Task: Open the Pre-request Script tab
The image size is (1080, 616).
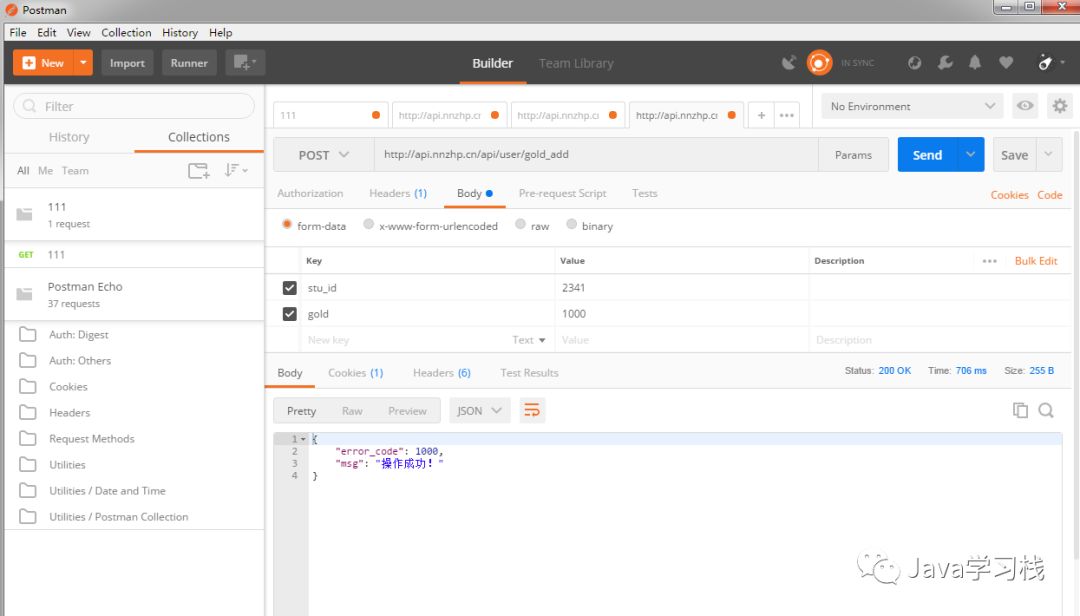Action: (562, 194)
